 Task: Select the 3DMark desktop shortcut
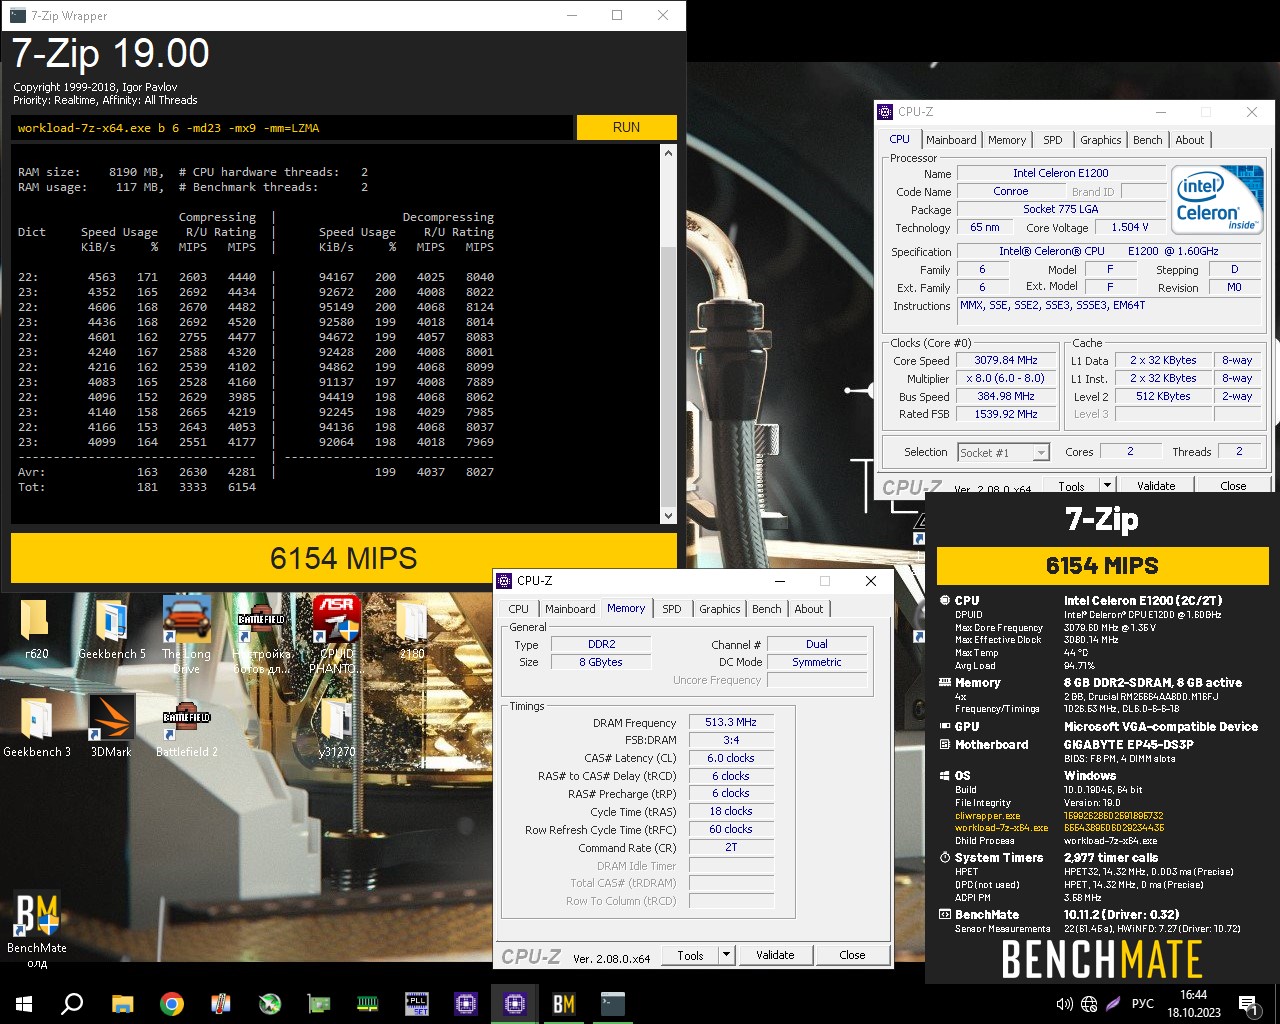point(111,727)
